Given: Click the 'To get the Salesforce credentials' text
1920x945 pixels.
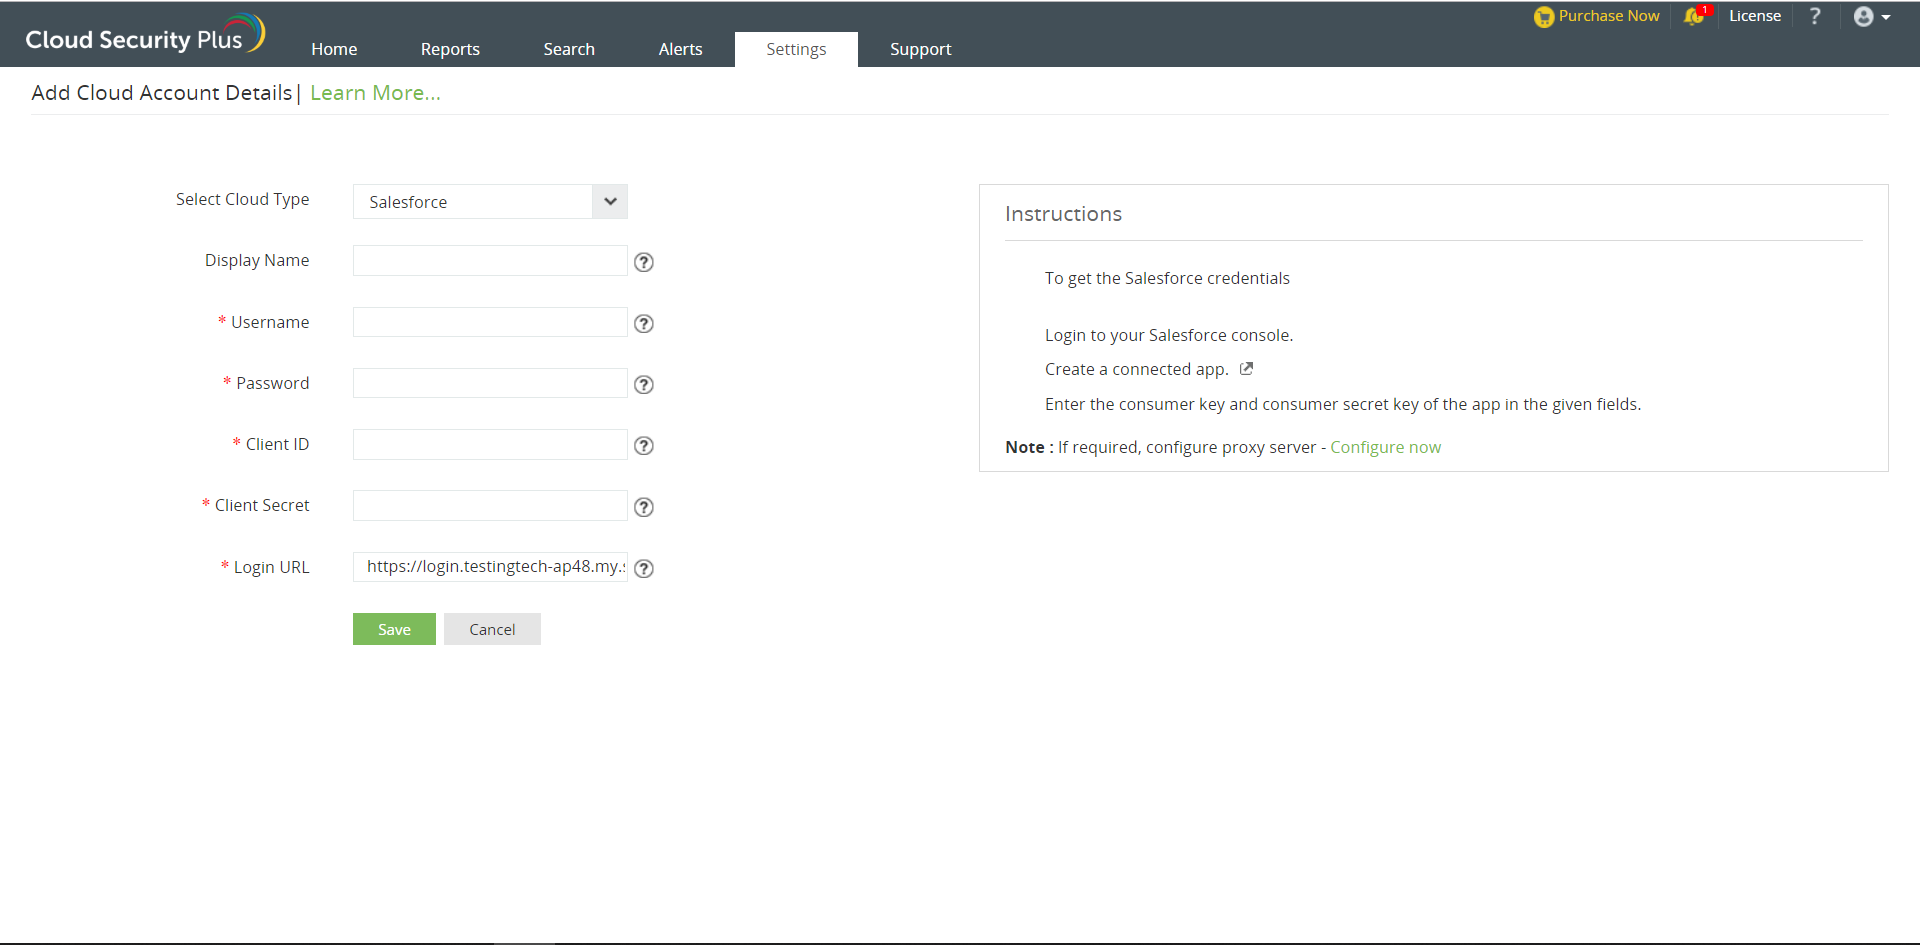Looking at the screenshot, I should tap(1167, 278).
